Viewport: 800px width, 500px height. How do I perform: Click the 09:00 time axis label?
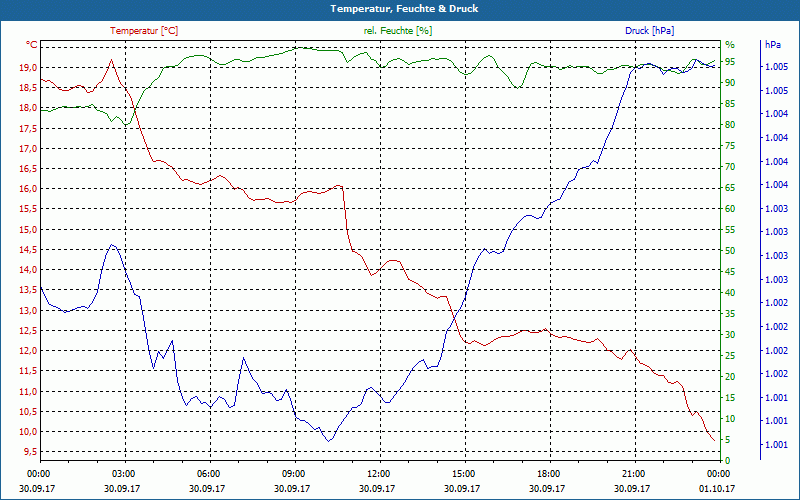(295, 473)
